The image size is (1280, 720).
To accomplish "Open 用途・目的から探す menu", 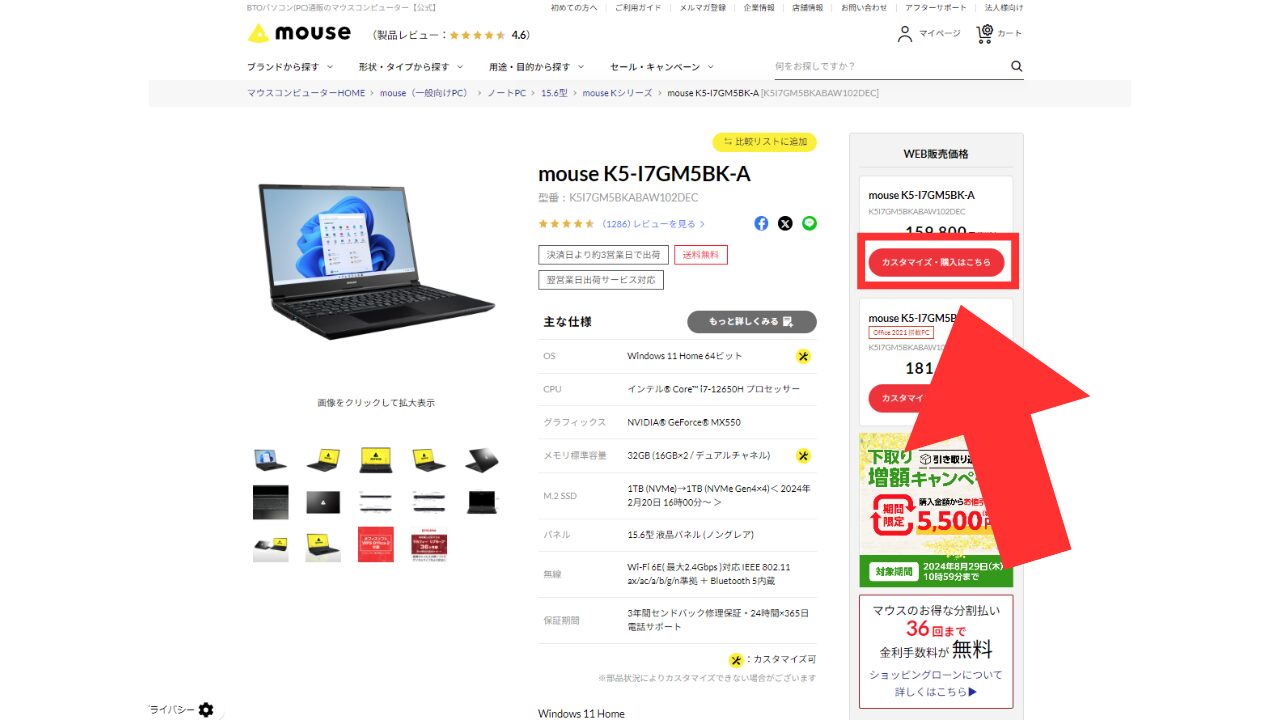I will click(536, 67).
